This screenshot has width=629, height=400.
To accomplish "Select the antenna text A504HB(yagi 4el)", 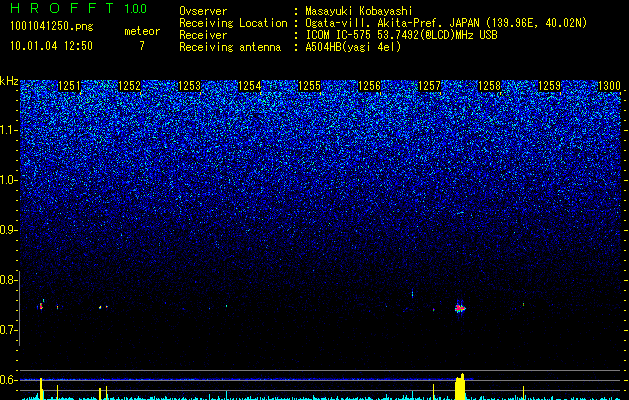I will pos(353,47).
